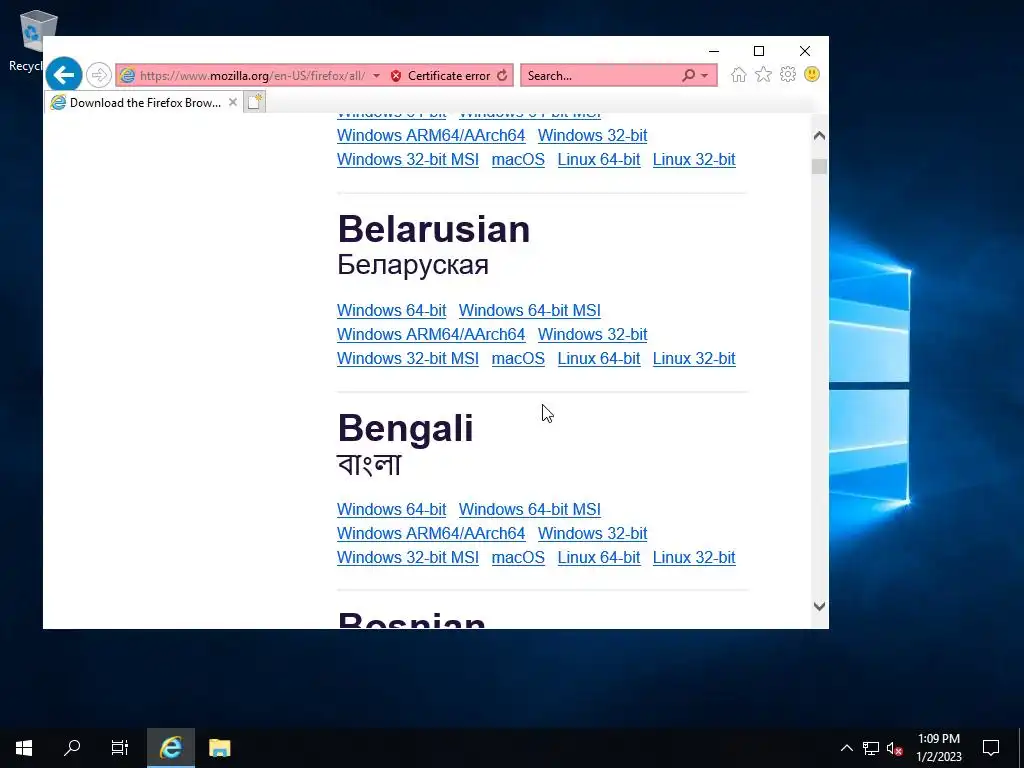Expand the address bar URL history dropdown
This screenshot has height=768, width=1024.
(376, 76)
